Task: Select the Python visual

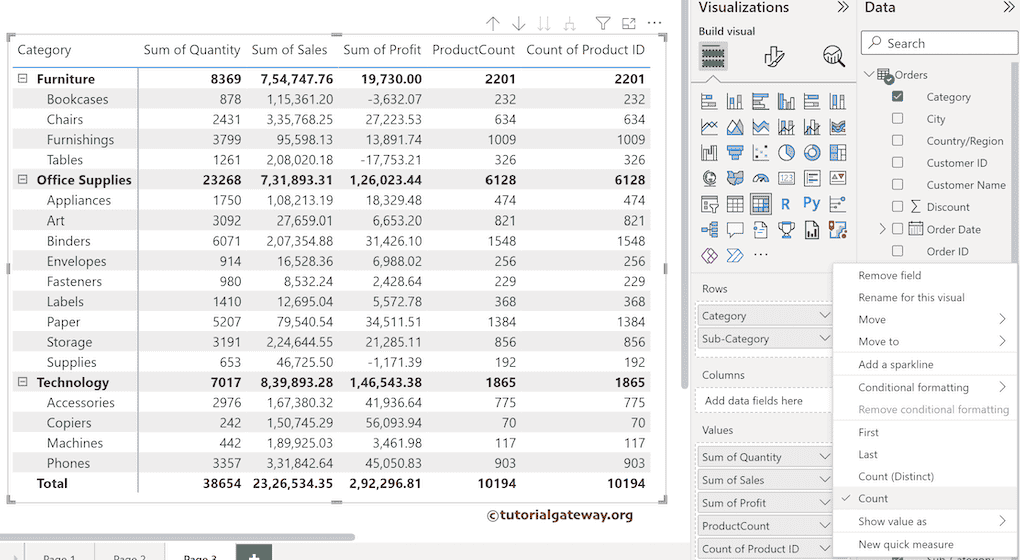Action: pos(811,204)
